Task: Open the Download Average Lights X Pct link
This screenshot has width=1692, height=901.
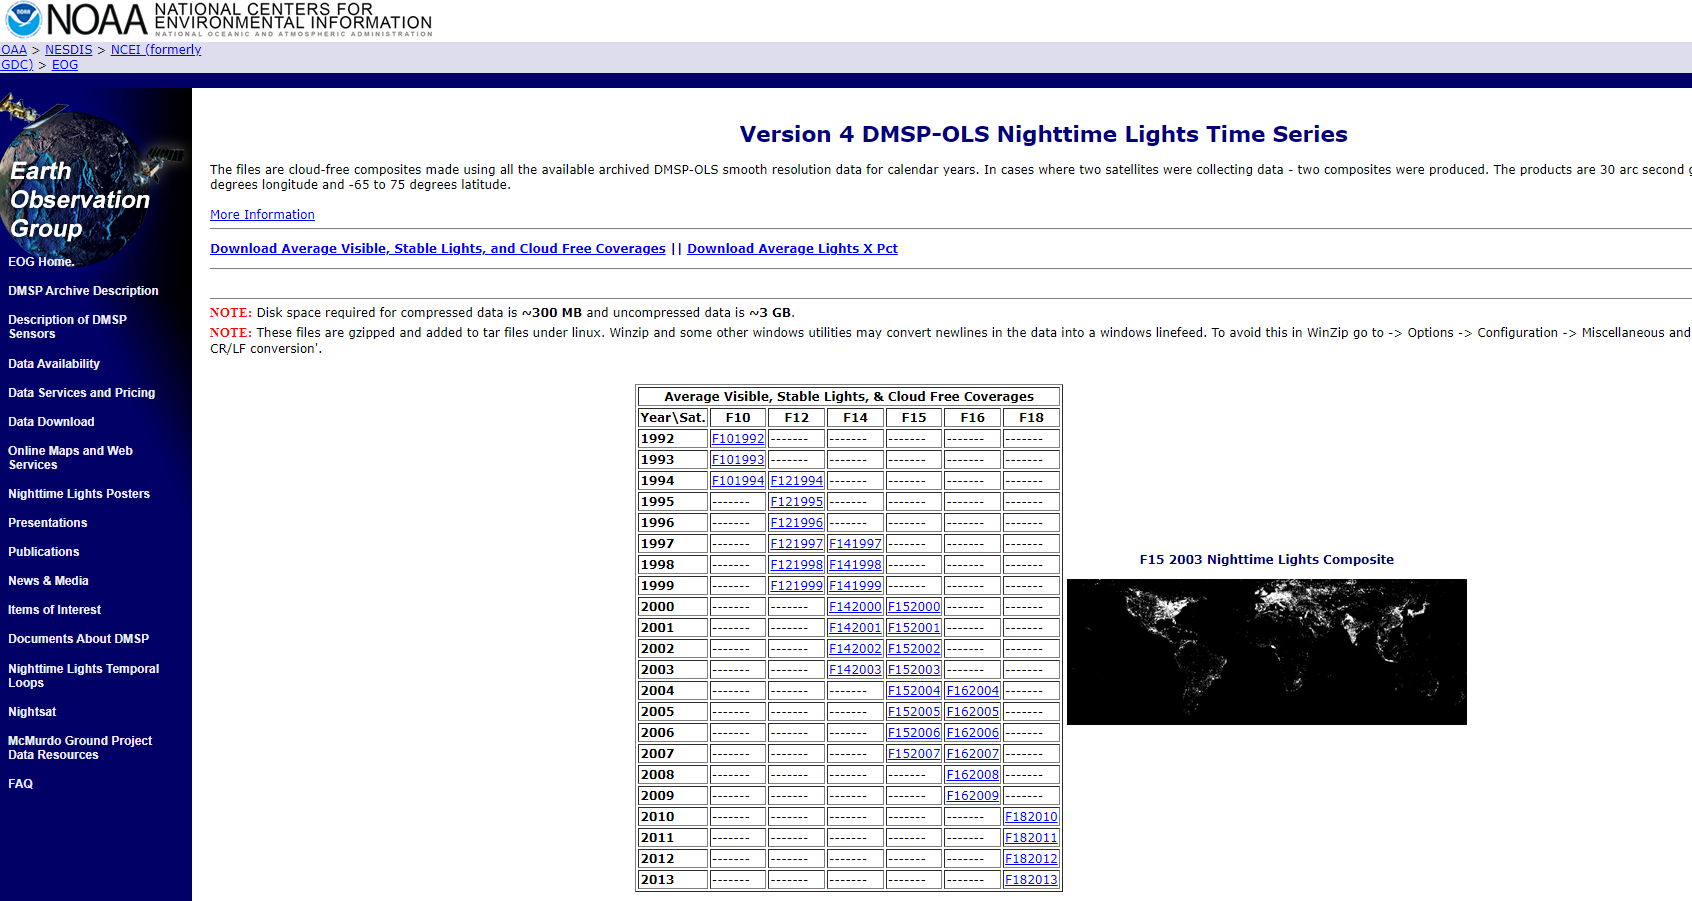Action: (792, 248)
